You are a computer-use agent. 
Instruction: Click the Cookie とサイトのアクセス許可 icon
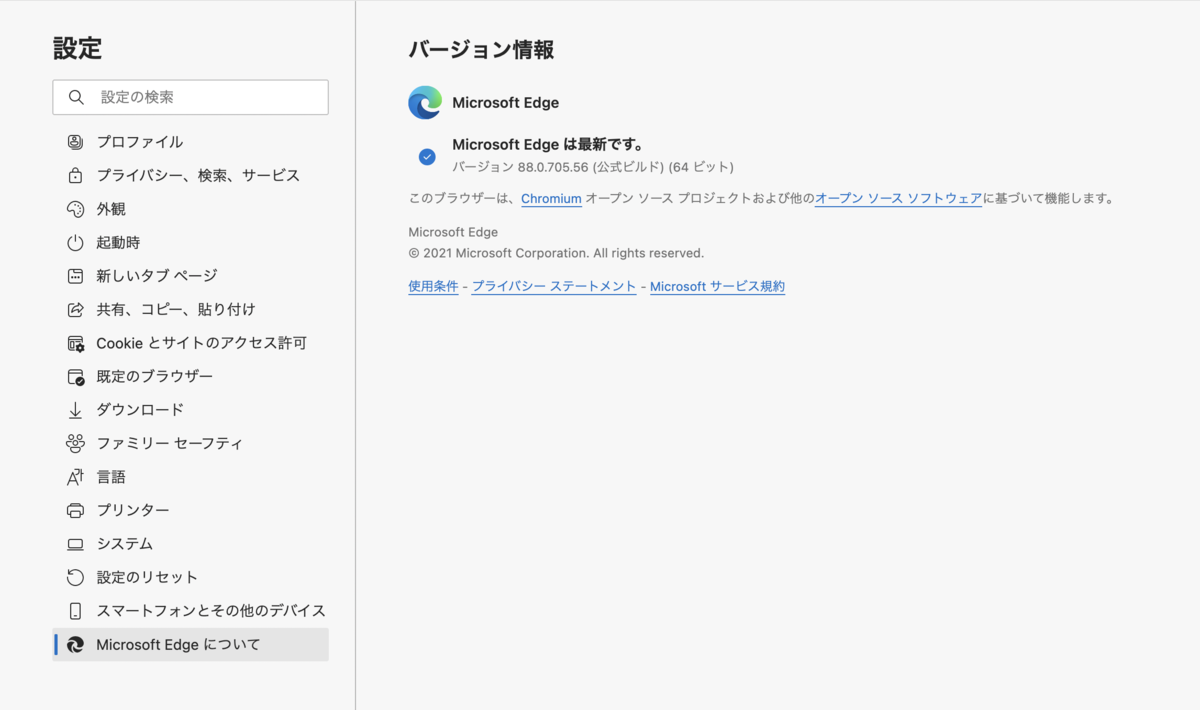(75, 343)
